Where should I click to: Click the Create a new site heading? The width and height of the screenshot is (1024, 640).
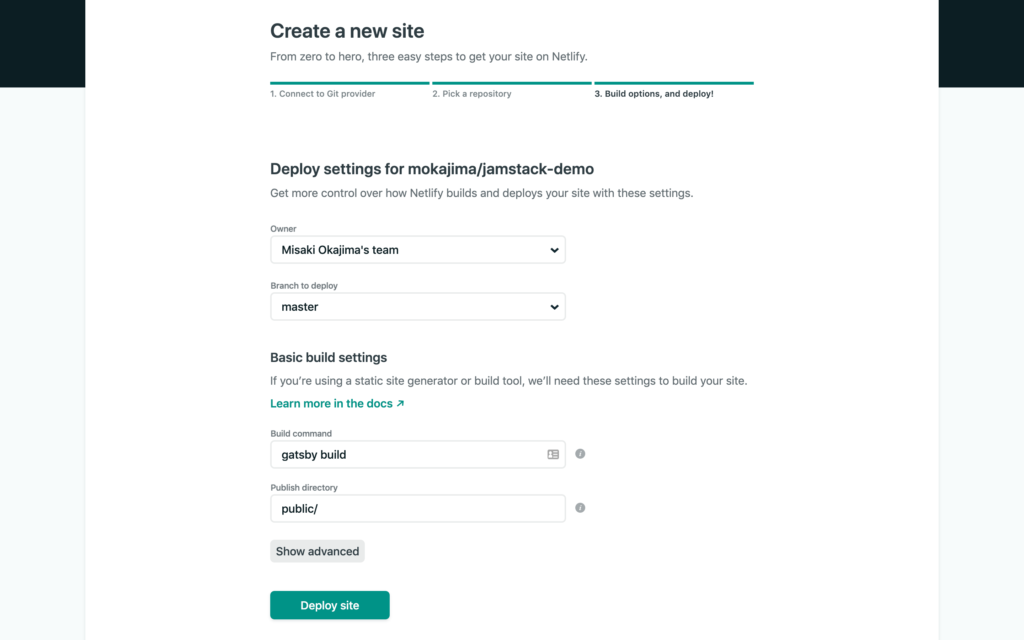click(347, 31)
